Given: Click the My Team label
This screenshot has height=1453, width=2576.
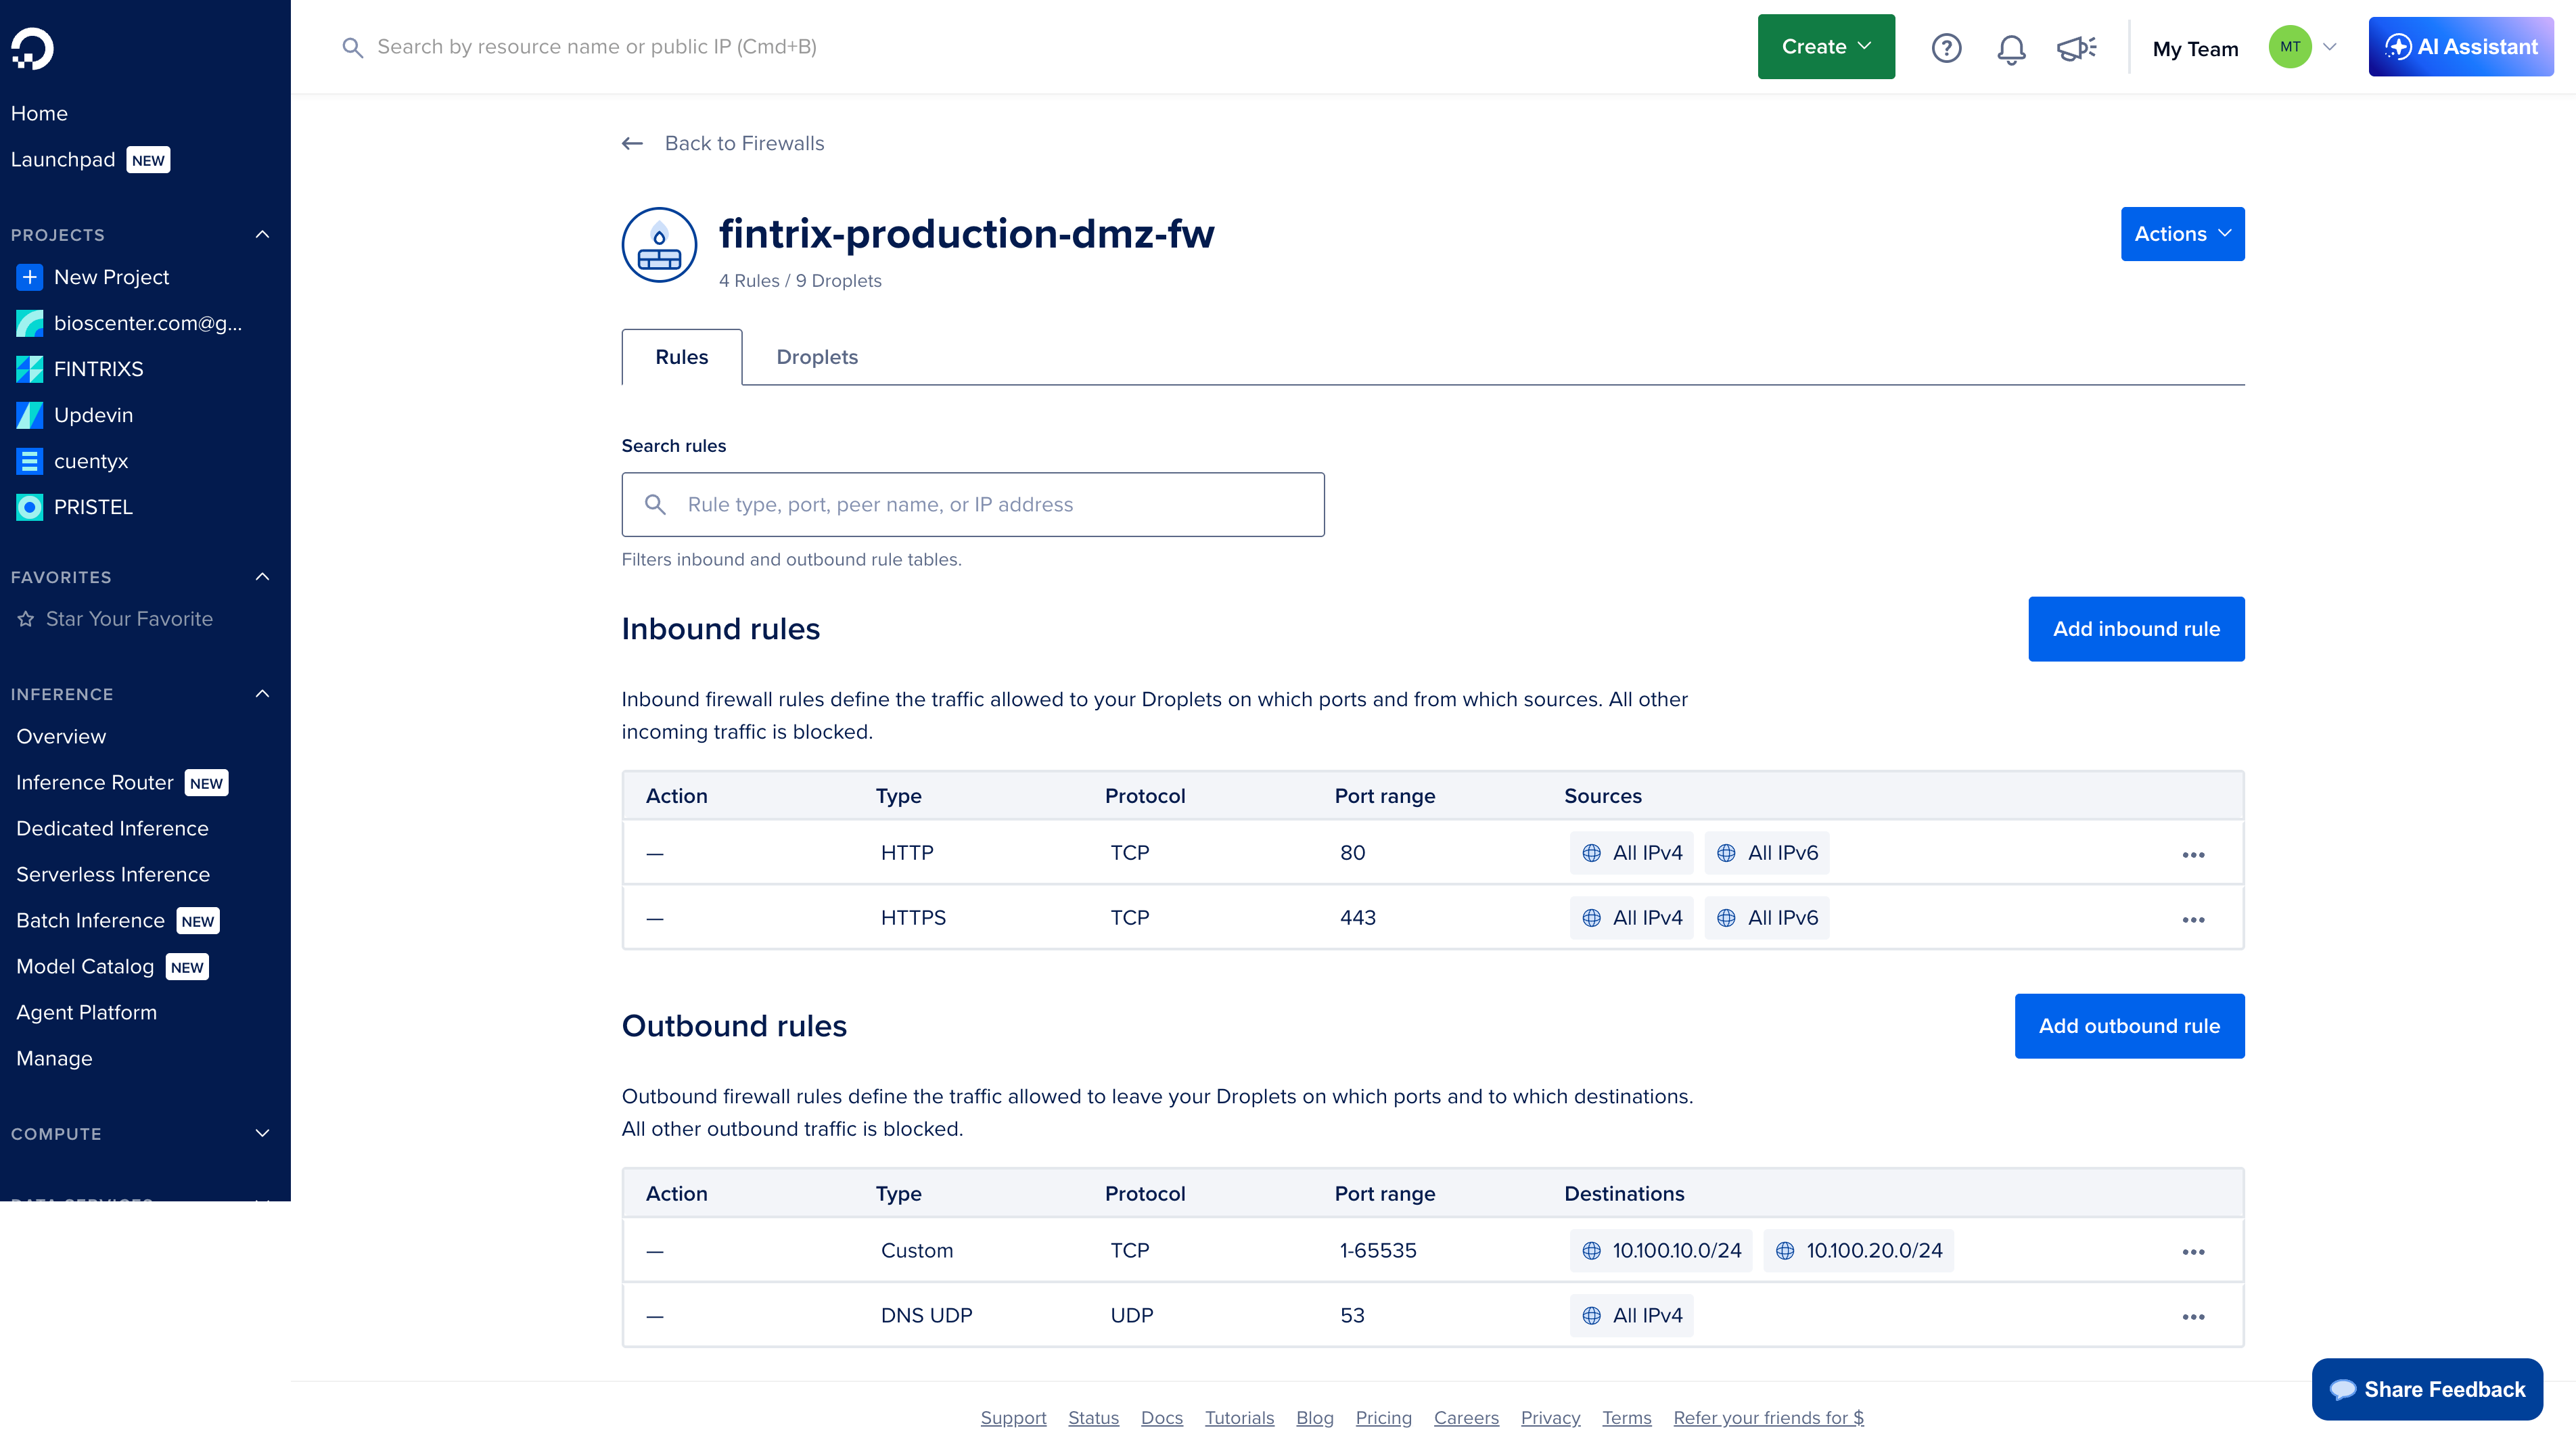Looking at the screenshot, I should (x=2195, y=48).
